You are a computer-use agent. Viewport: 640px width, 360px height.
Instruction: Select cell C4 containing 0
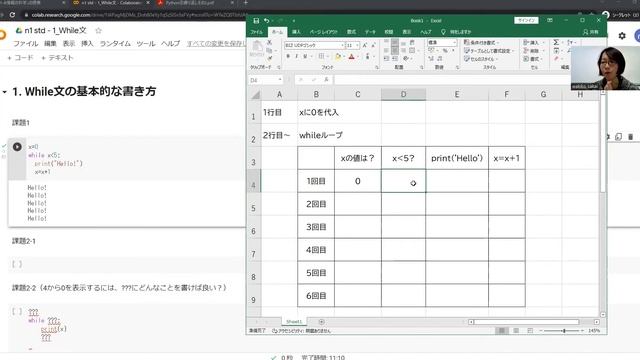[x=358, y=181]
